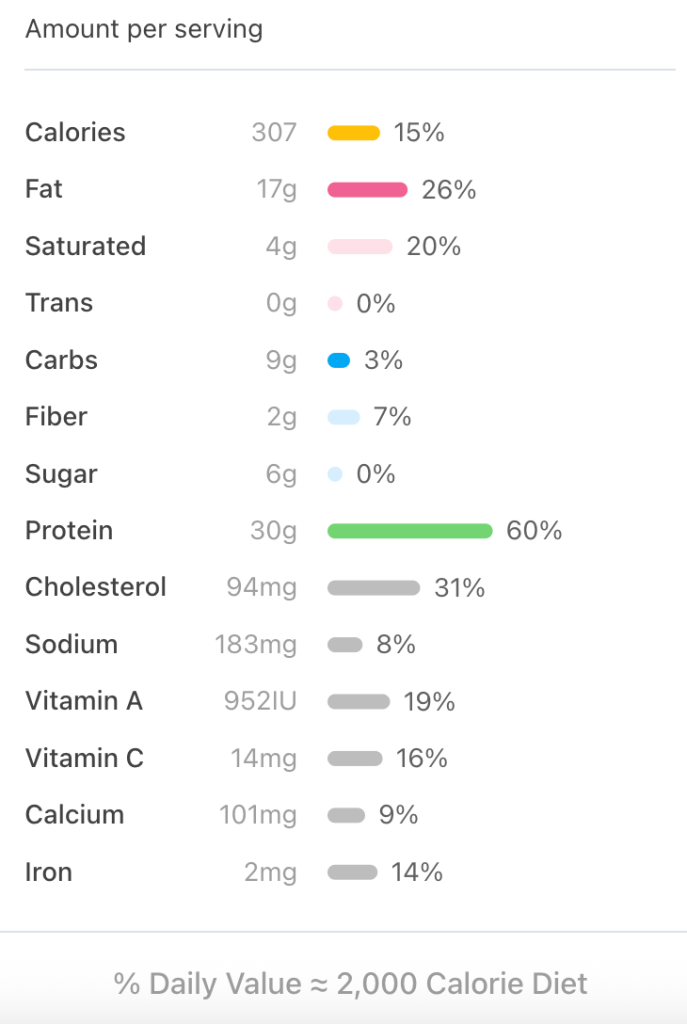Click the Iron row label
The image size is (687, 1024).
click(48, 872)
